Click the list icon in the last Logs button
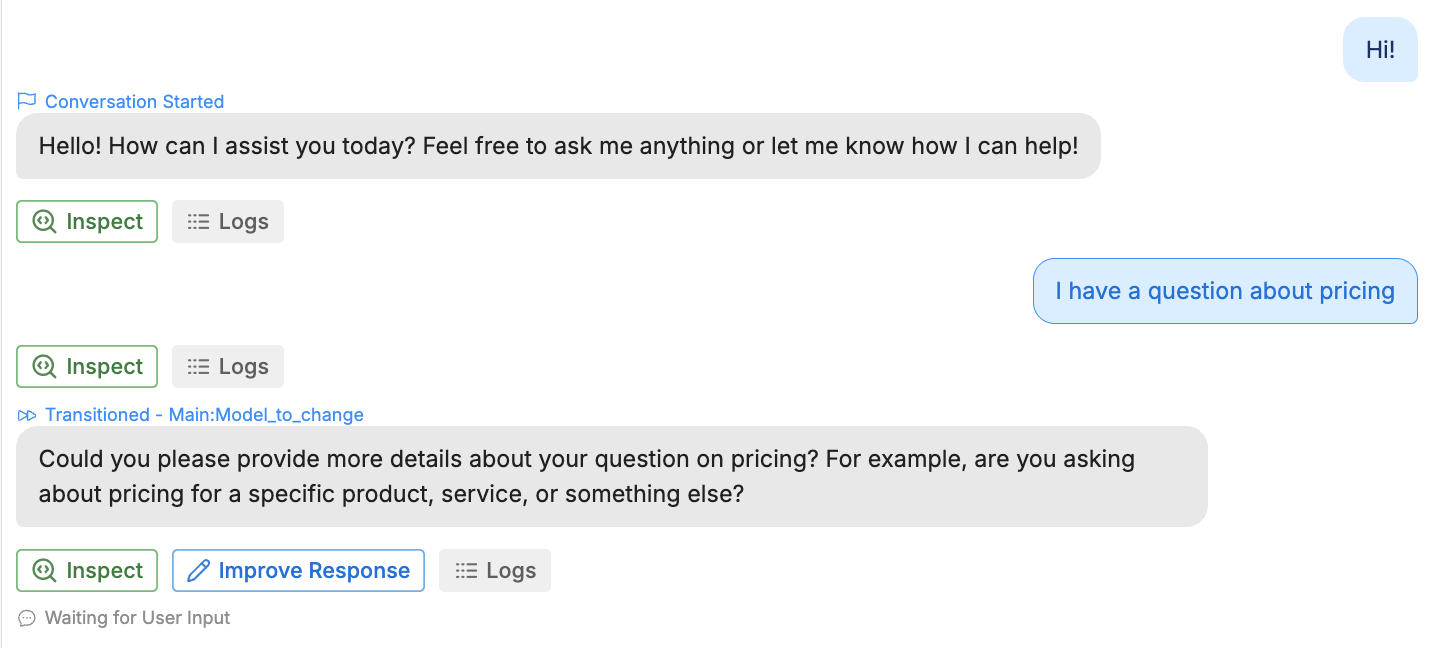1430x648 pixels. click(x=465, y=571)
